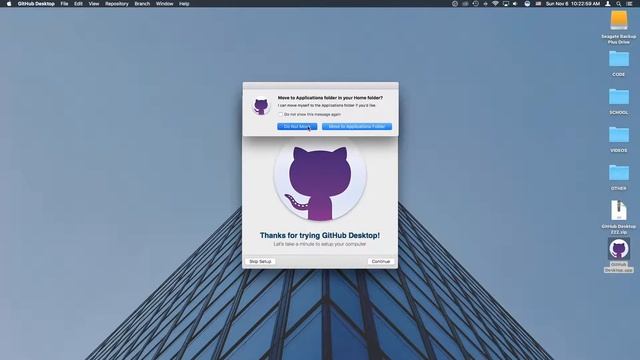This screenshot has height=360, width=640.
Task: Select the SCHOOL folder on desktop
Action: (x=619, y=97)
